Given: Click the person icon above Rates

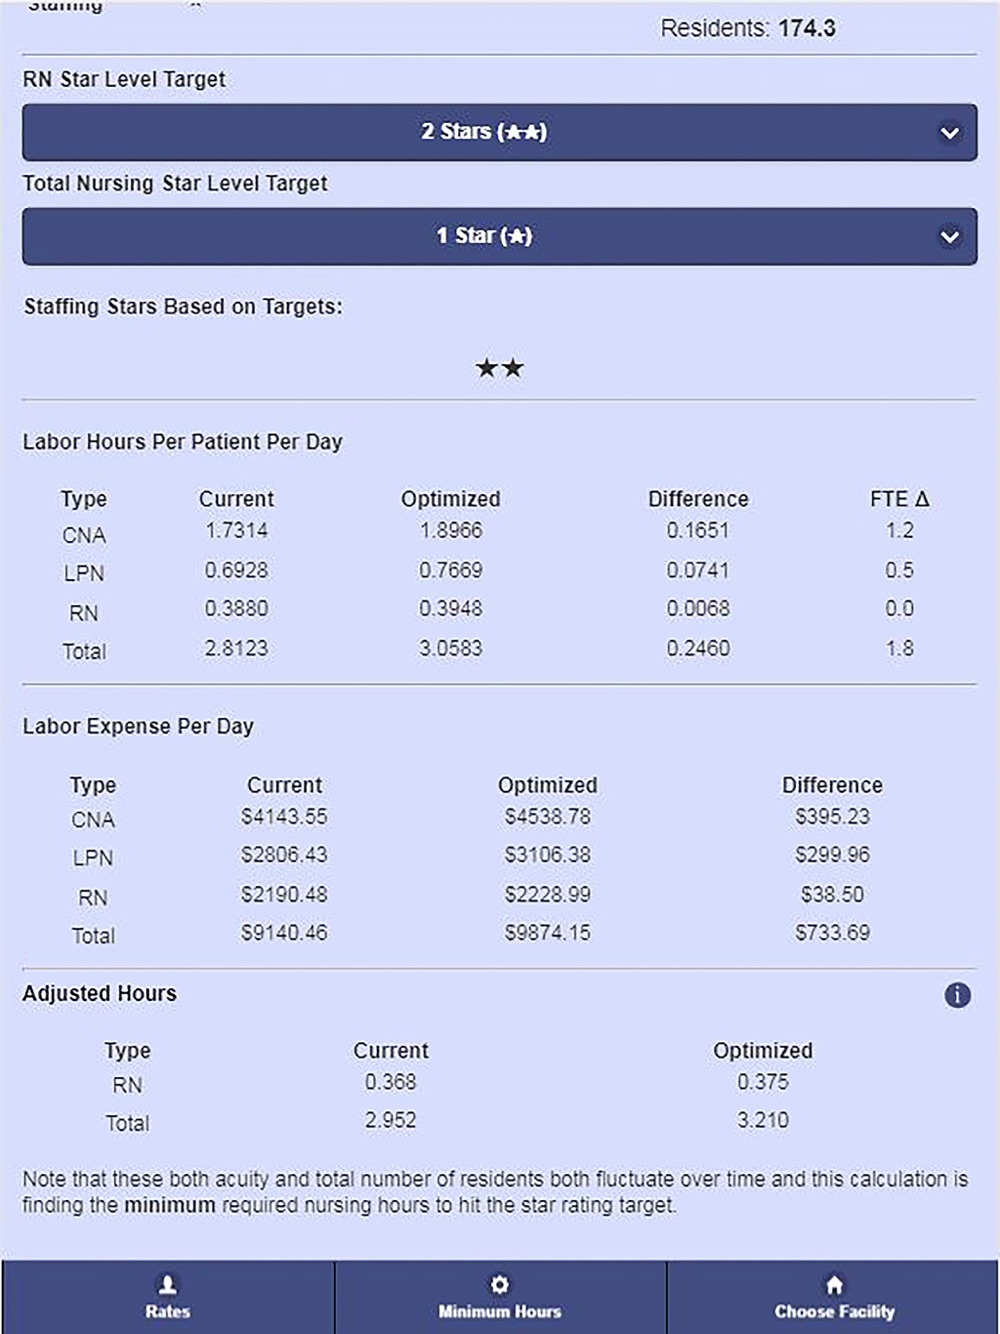Looking at the screenshot, I should (167, 1284).
